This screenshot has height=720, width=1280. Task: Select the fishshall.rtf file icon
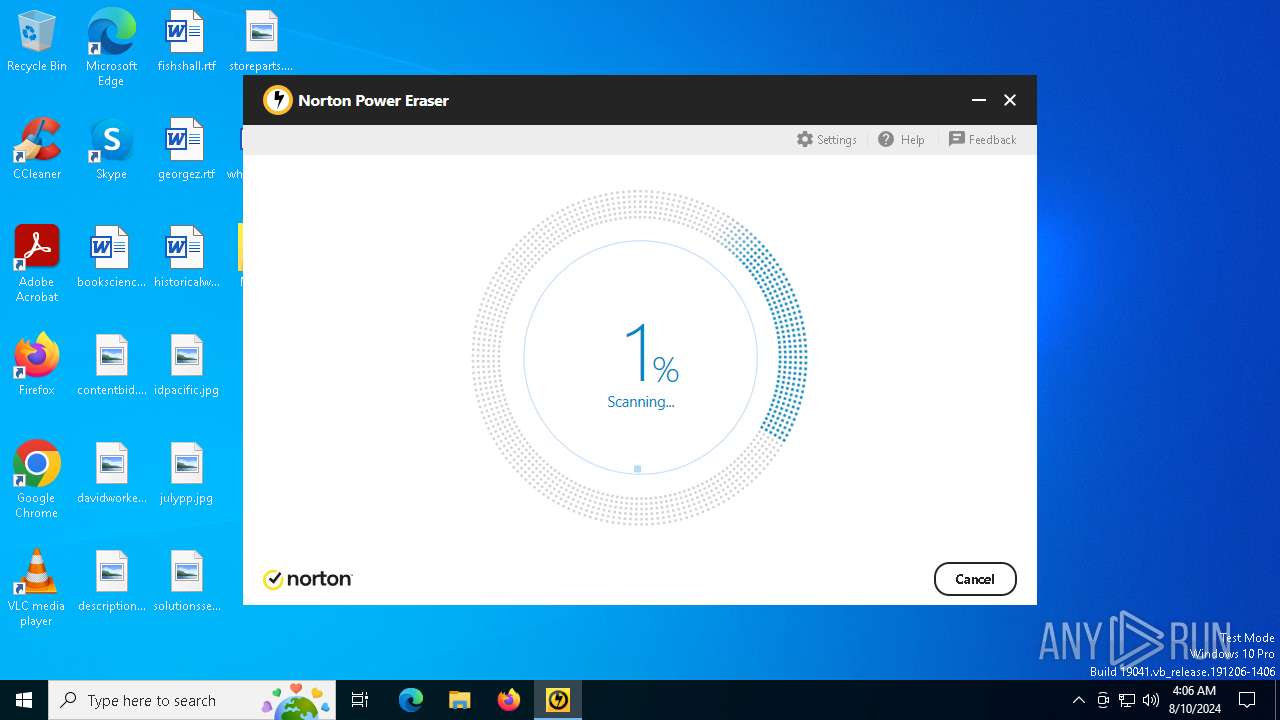[x=186, y=41]
